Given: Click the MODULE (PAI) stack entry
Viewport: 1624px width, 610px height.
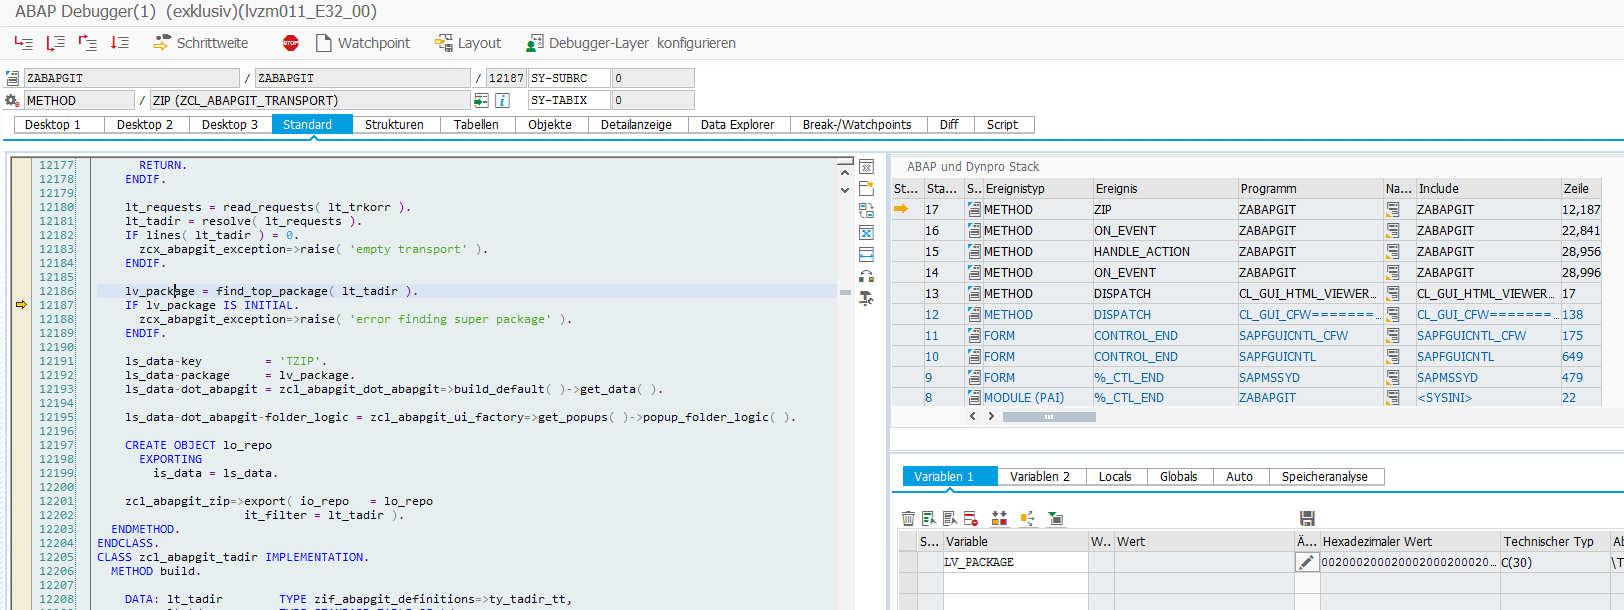Looking at the screenshot, I should tap(1024, 398).
